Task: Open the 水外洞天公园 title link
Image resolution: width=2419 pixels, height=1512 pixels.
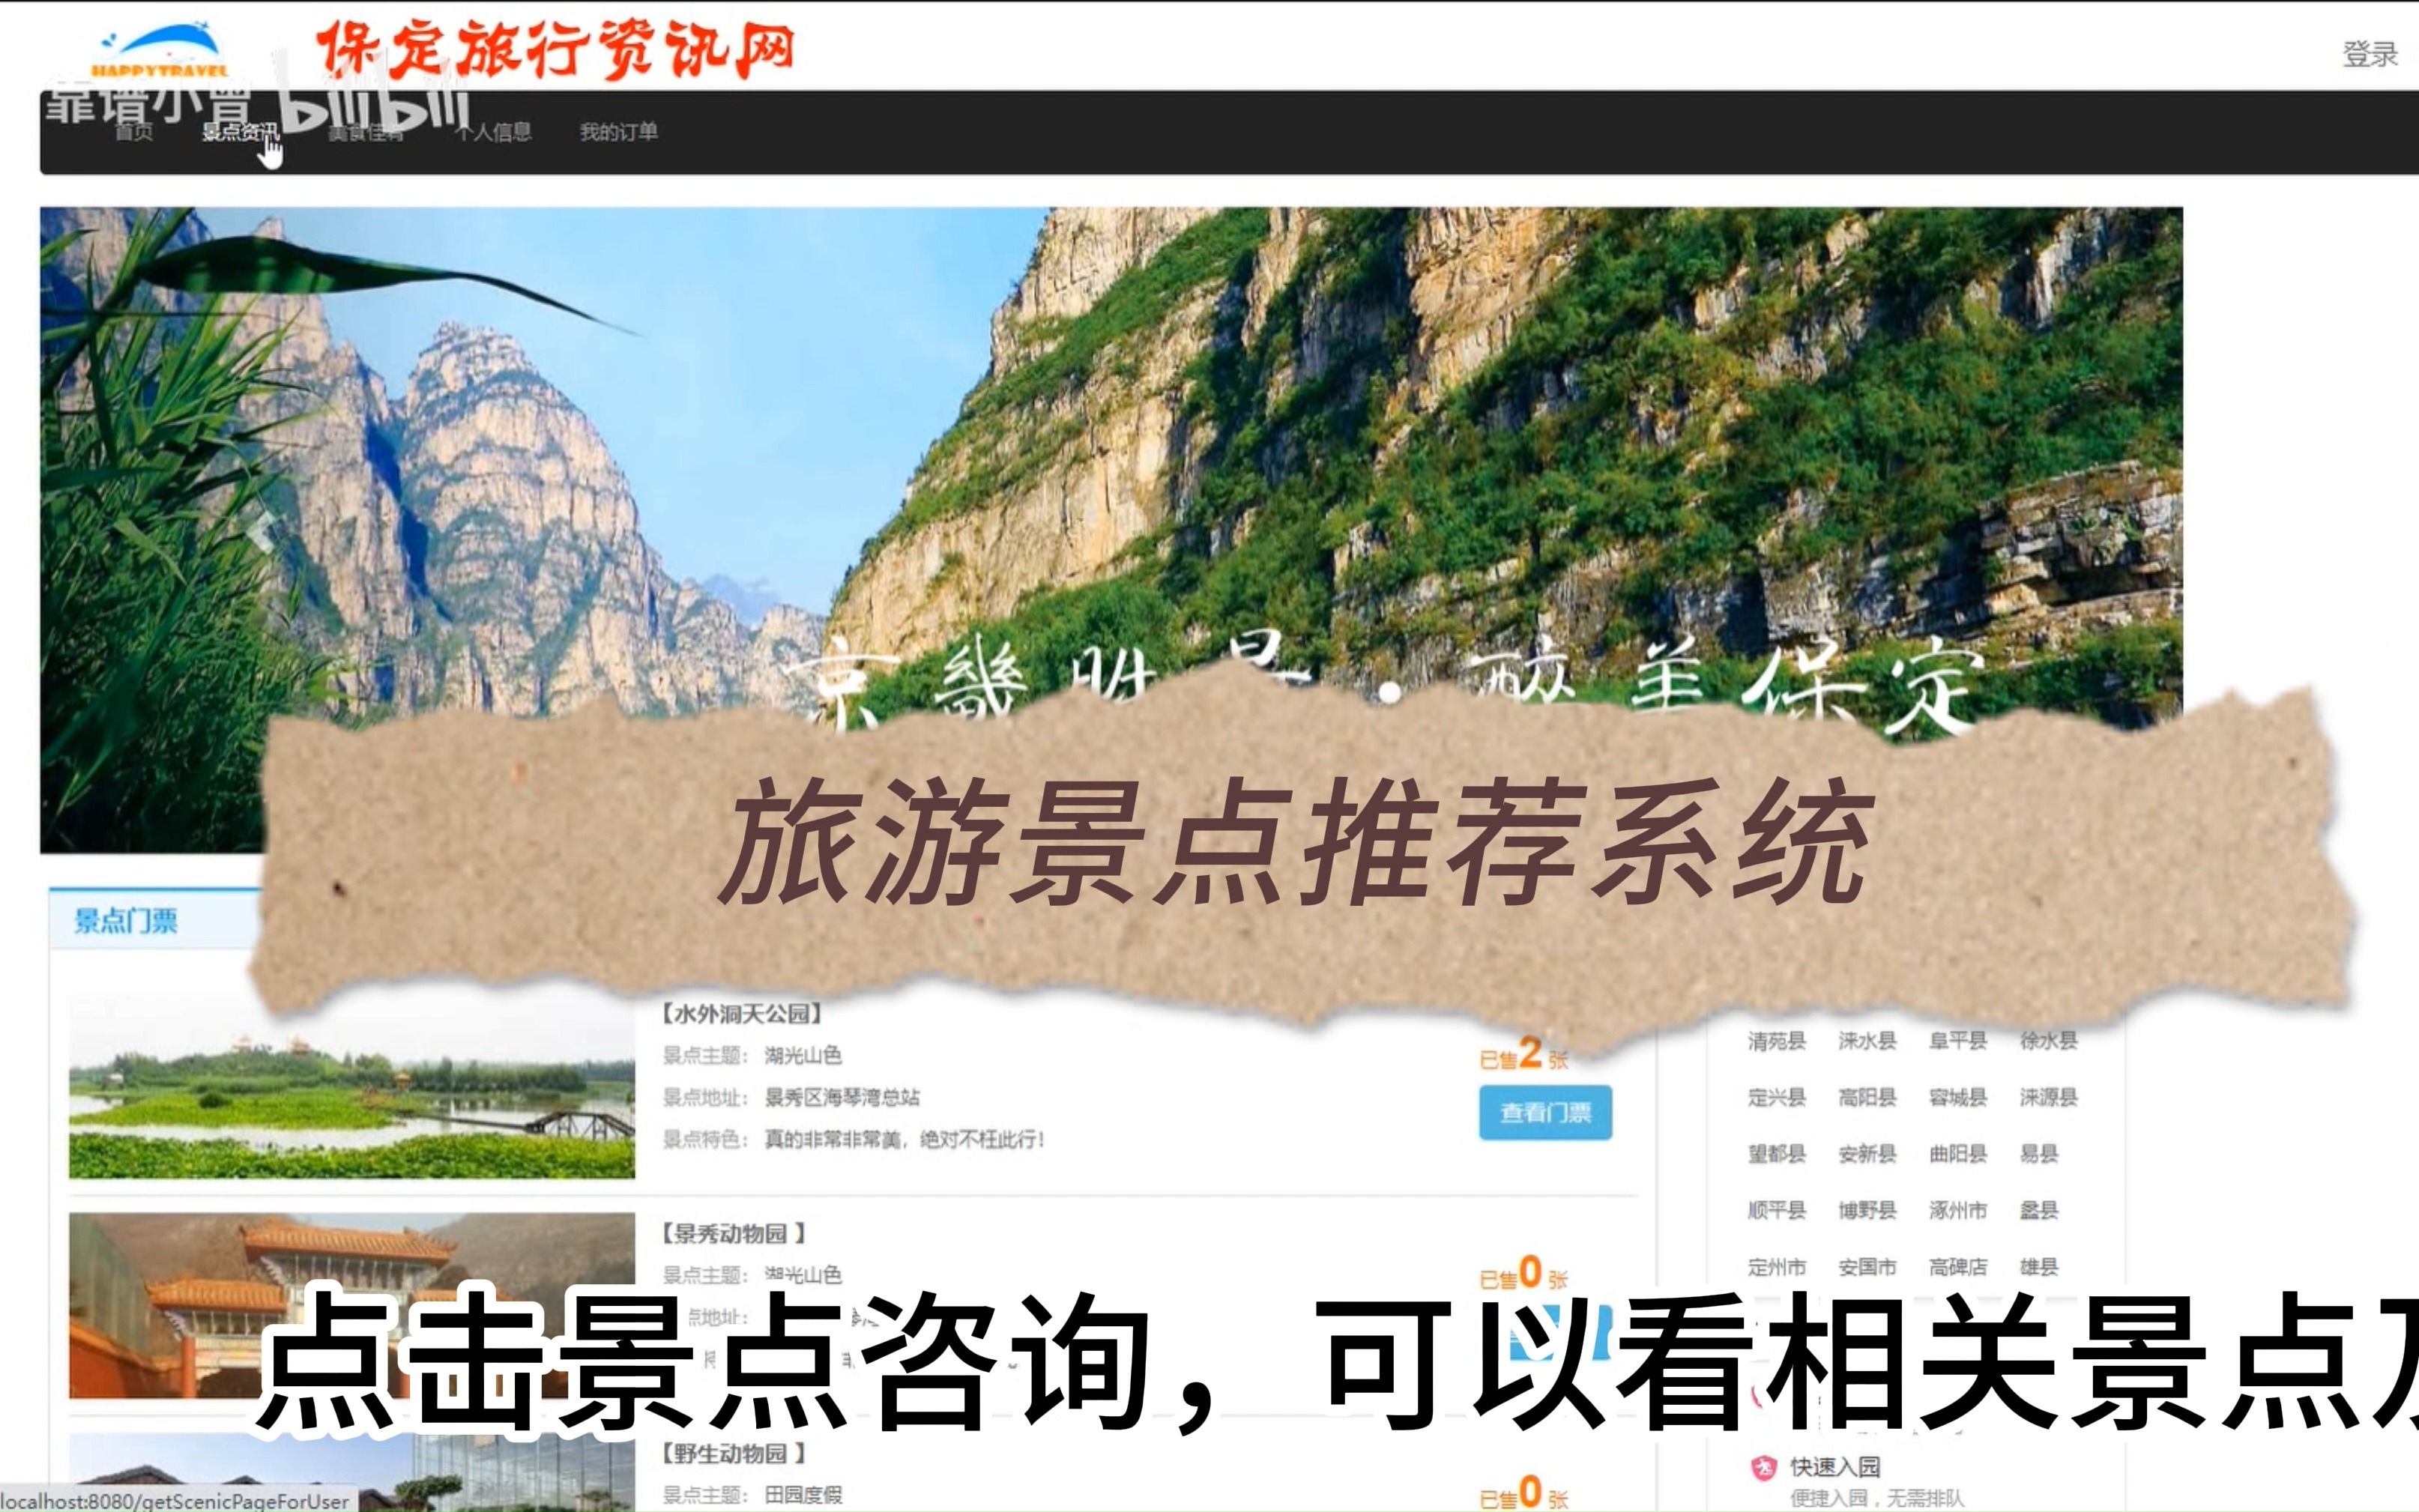Action: coord(741,1014)
